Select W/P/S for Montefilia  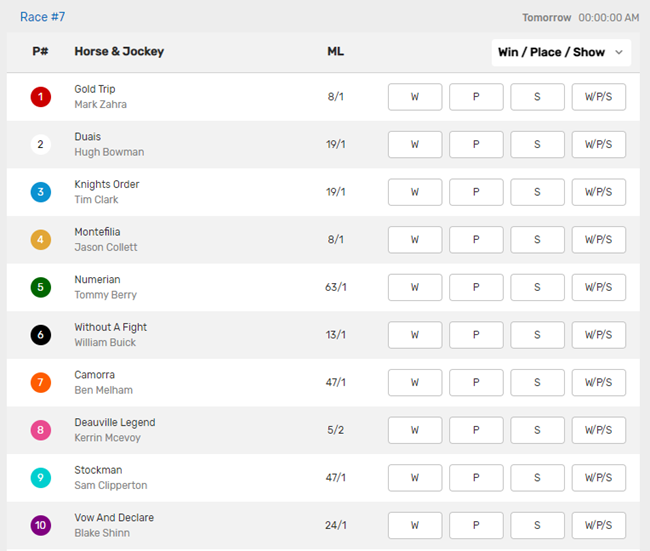(x=598, y=240)
